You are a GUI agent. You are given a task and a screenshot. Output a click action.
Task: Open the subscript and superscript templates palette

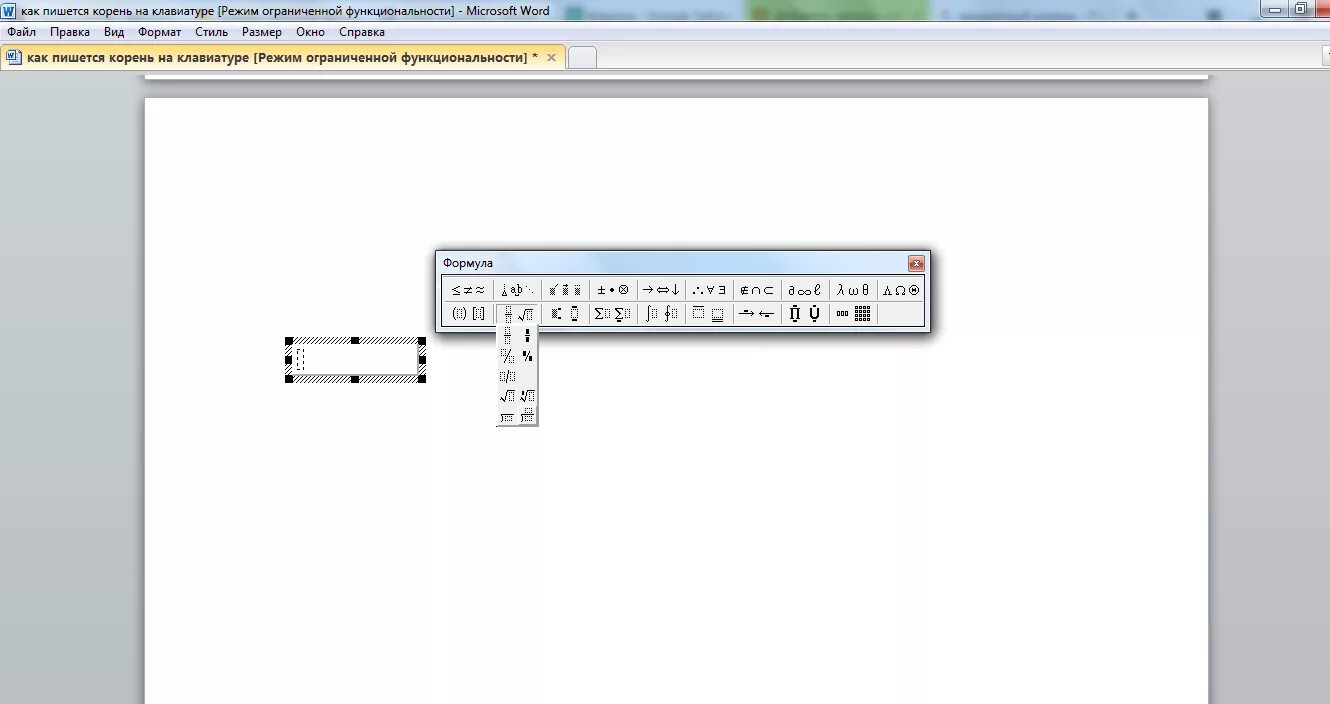coord(564,314)
